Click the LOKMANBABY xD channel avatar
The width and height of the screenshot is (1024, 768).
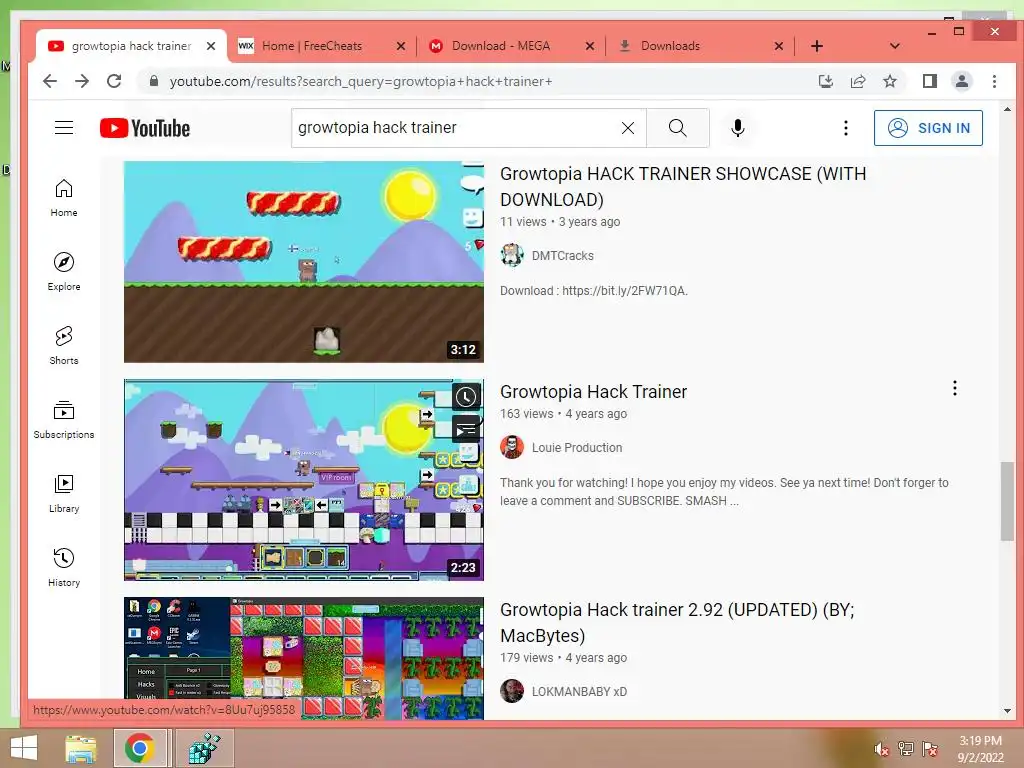[x=512, y=691]
